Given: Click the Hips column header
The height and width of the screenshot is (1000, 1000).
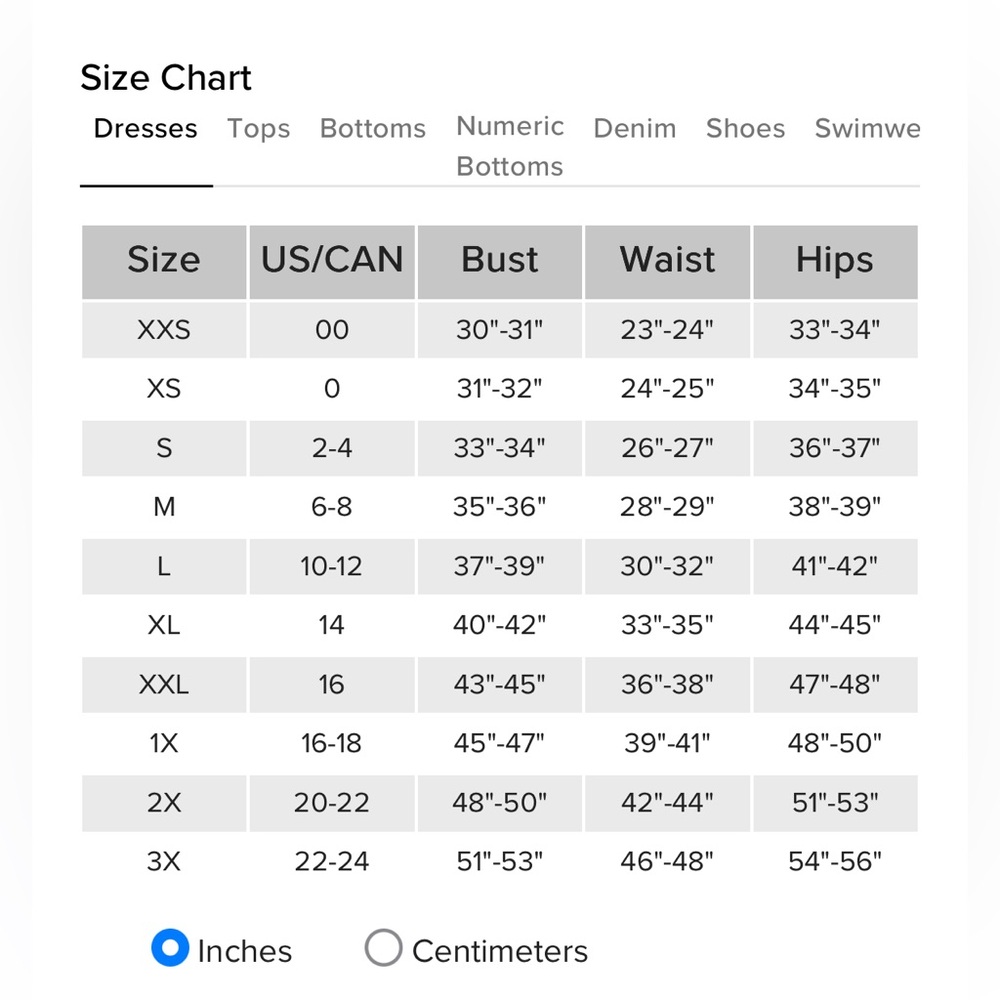Looking at the screenshot, I should pyautogui.click(x=835, y=260).
